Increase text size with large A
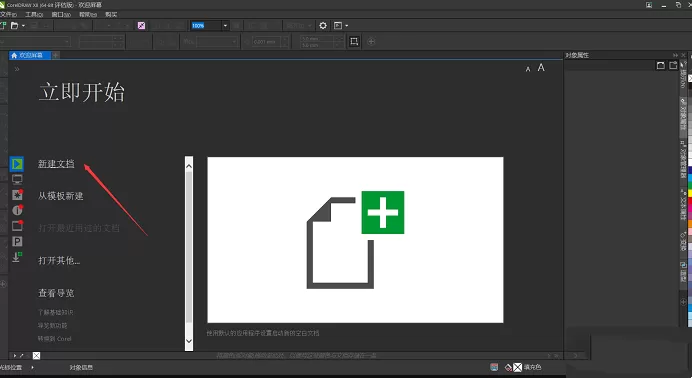 coord(541,67)
